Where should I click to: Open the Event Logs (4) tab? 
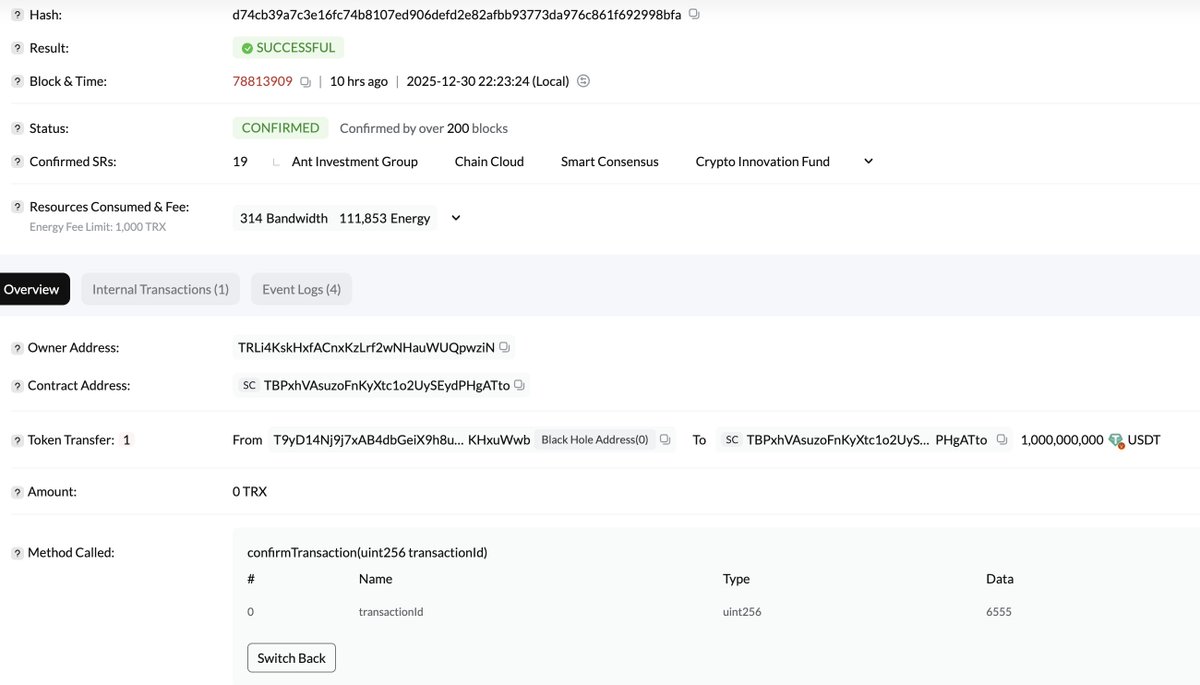(301, 289)
